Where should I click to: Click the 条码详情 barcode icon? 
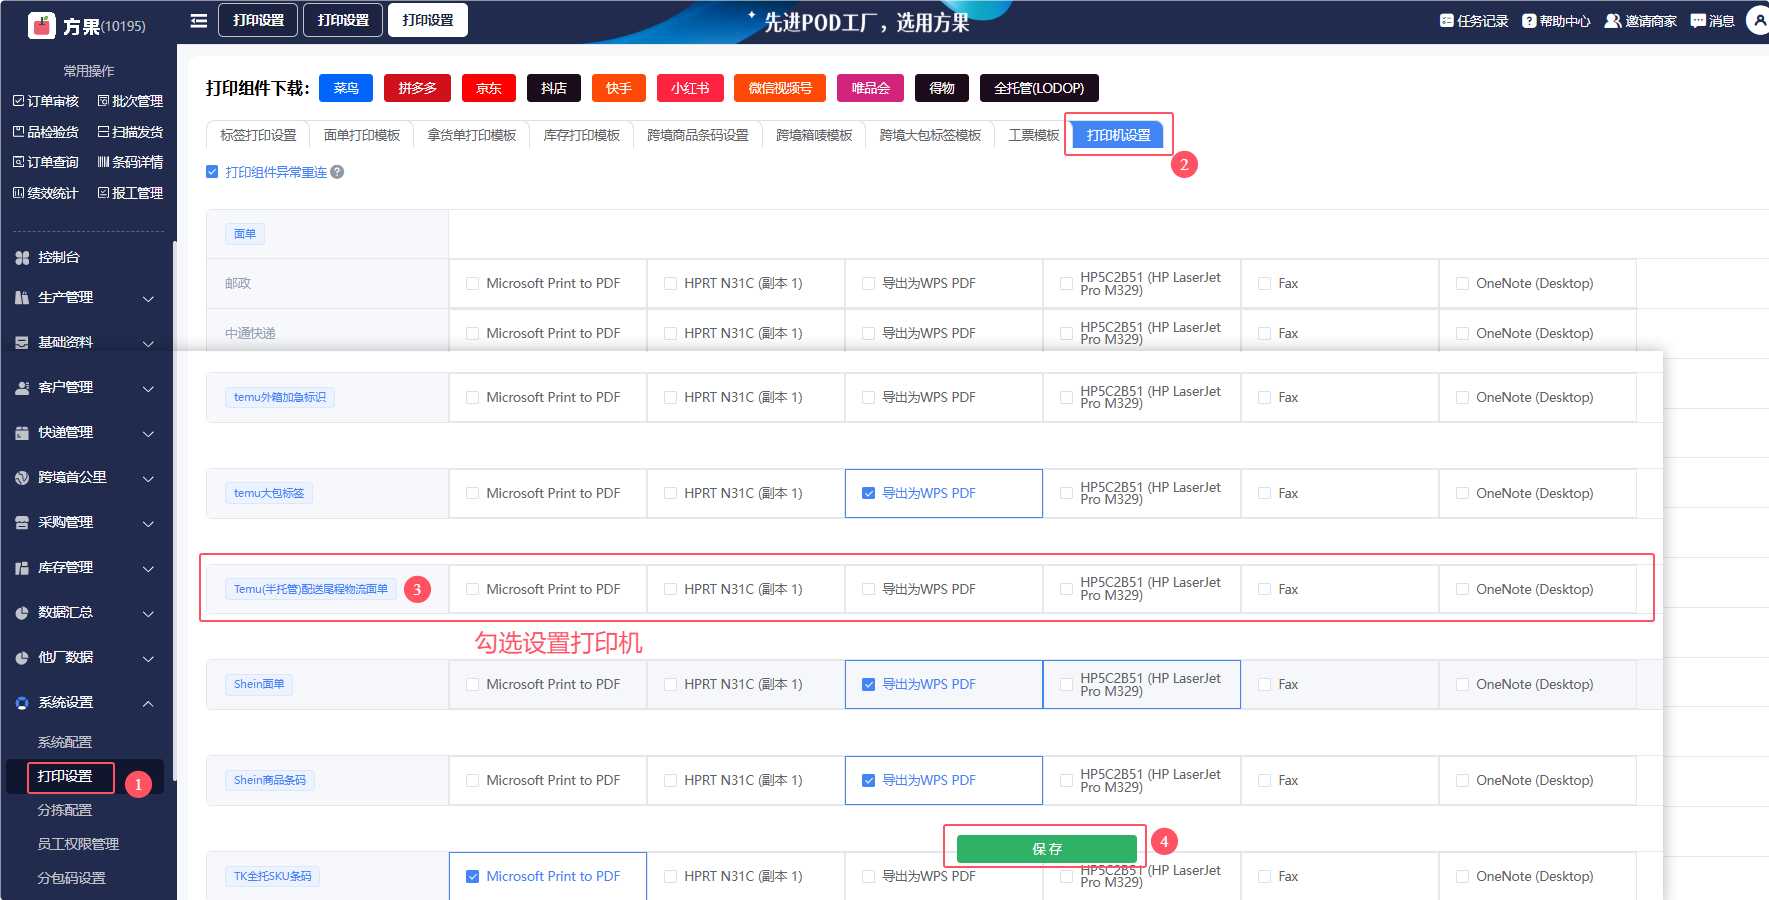point(103,162)
